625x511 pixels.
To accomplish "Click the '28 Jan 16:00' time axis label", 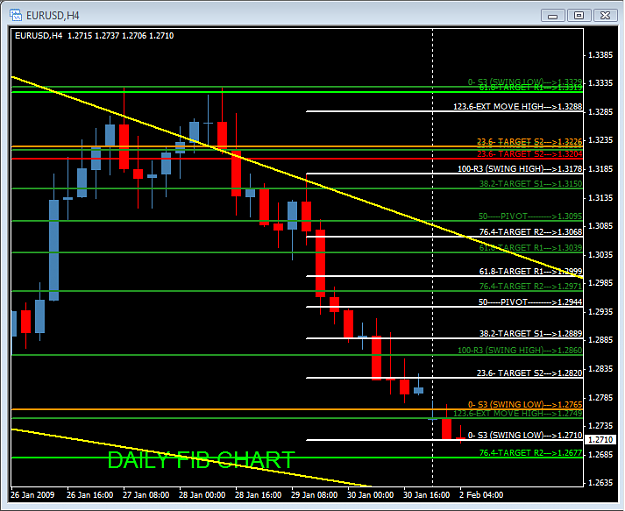I will [258, 495].
